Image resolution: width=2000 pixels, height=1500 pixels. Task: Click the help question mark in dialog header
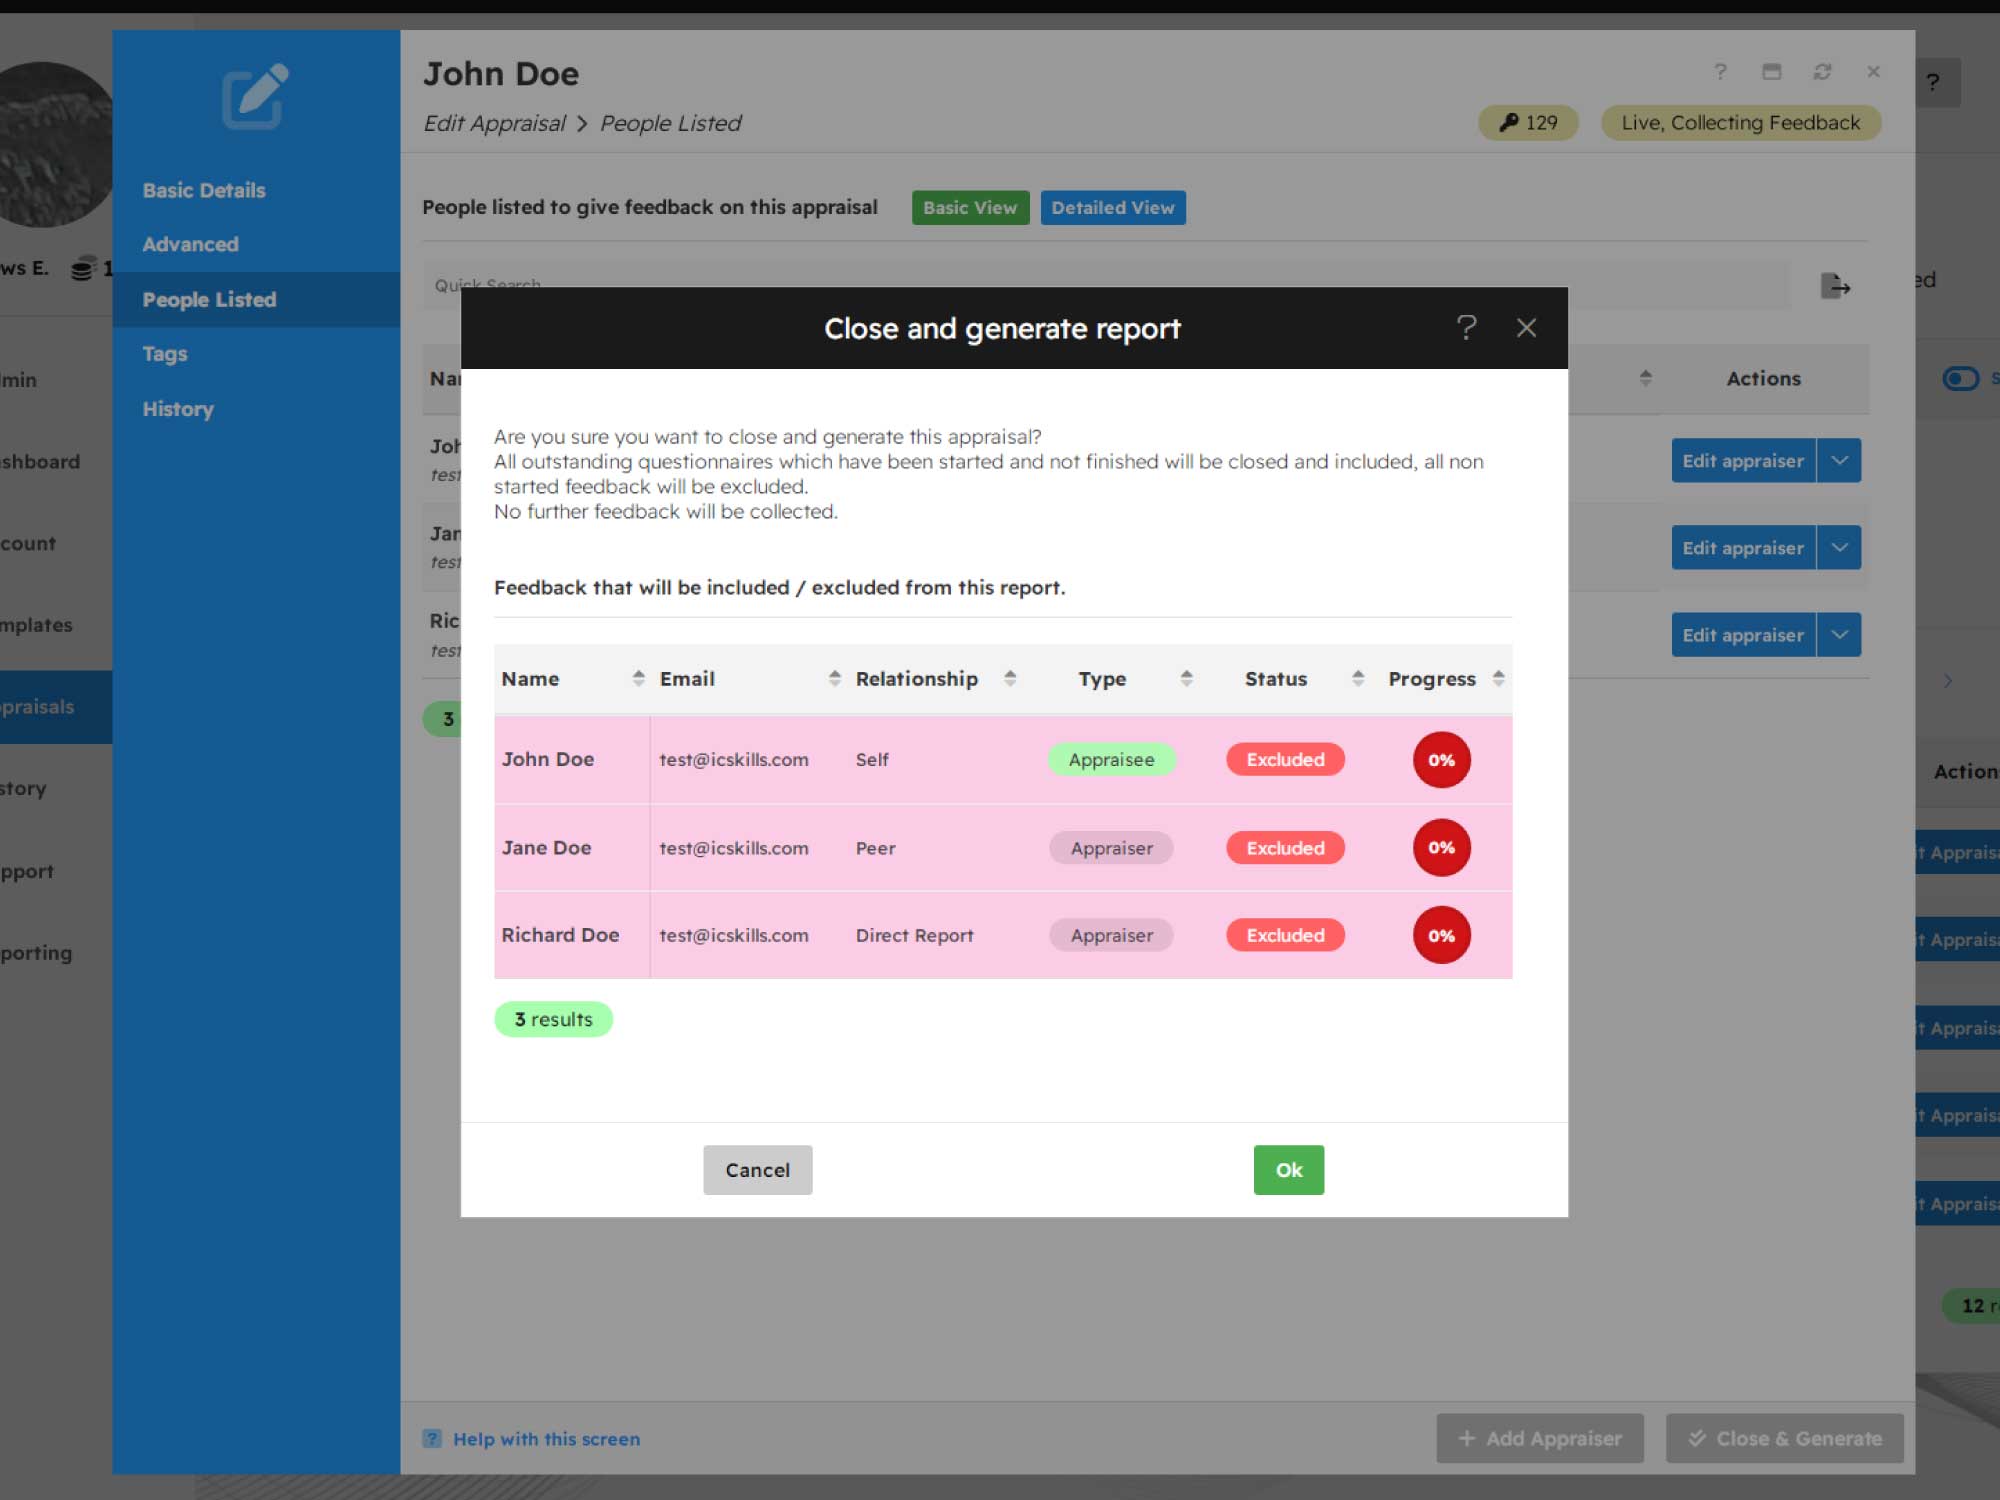1466,327
